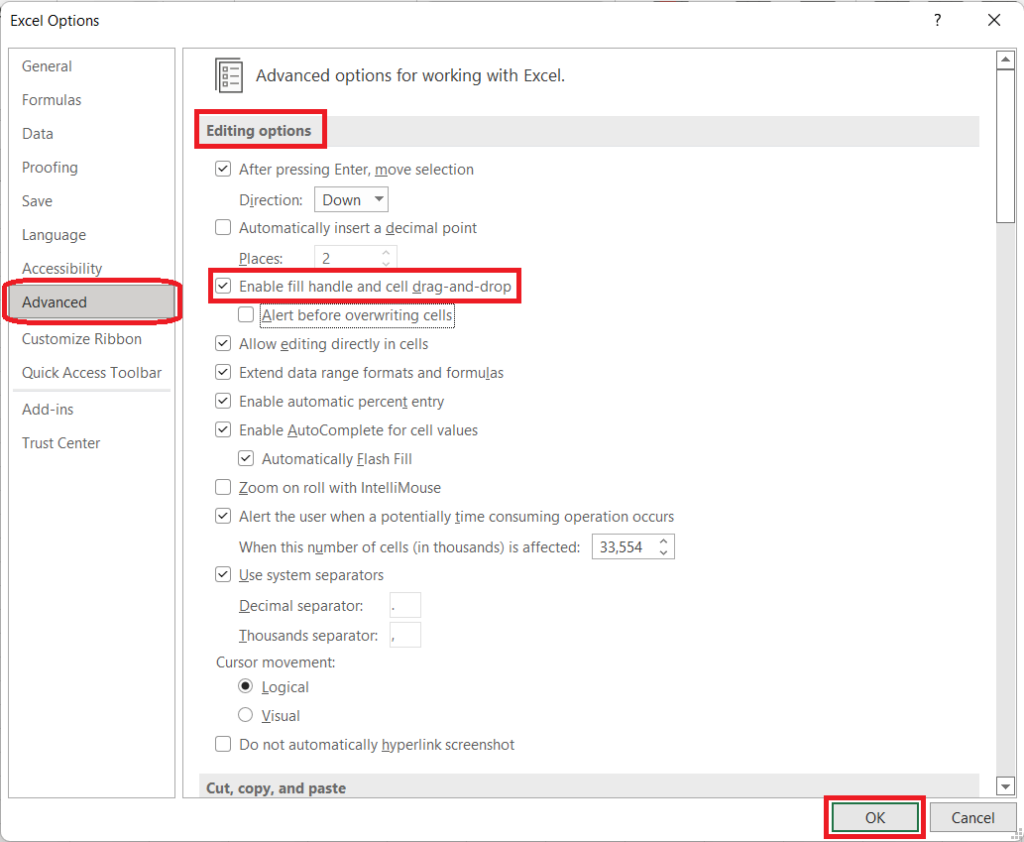
Task: Click Cancel to discard changes
Action: (971, 817)
